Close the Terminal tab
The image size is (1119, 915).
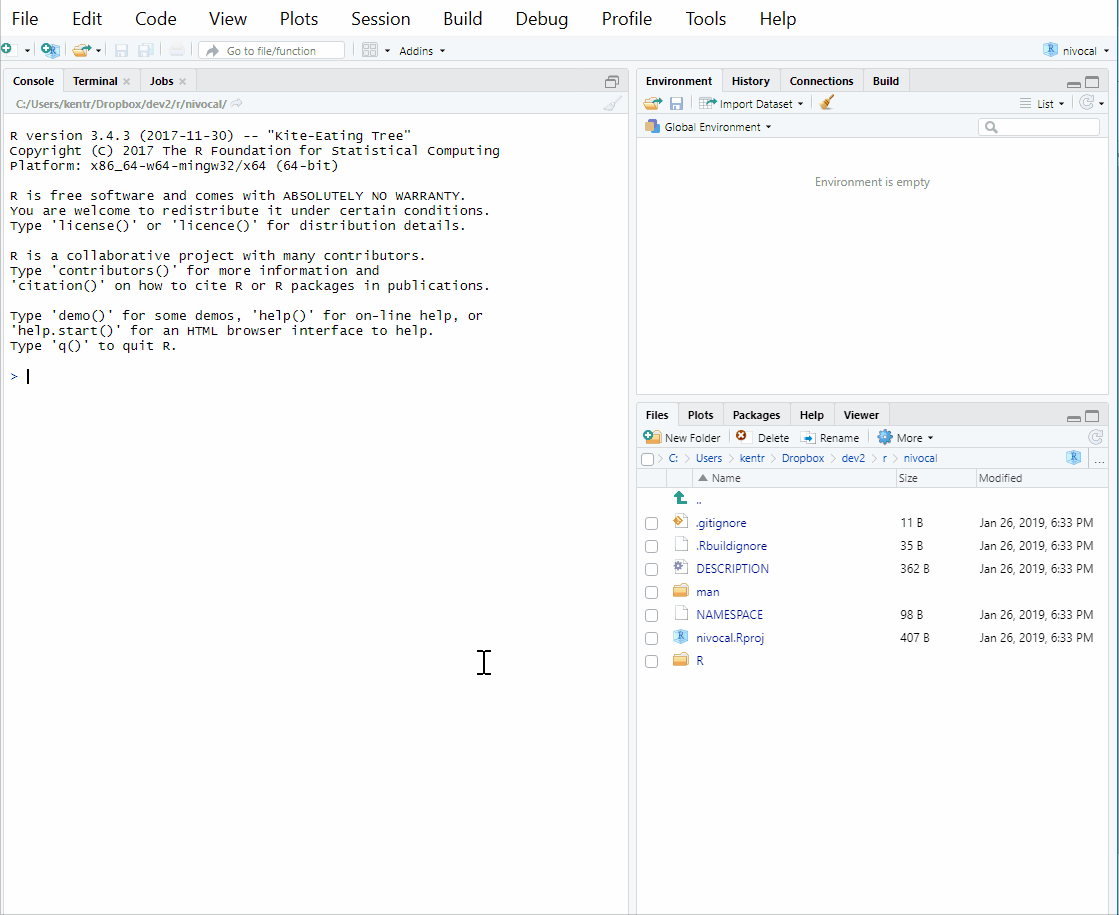[126, 81]
